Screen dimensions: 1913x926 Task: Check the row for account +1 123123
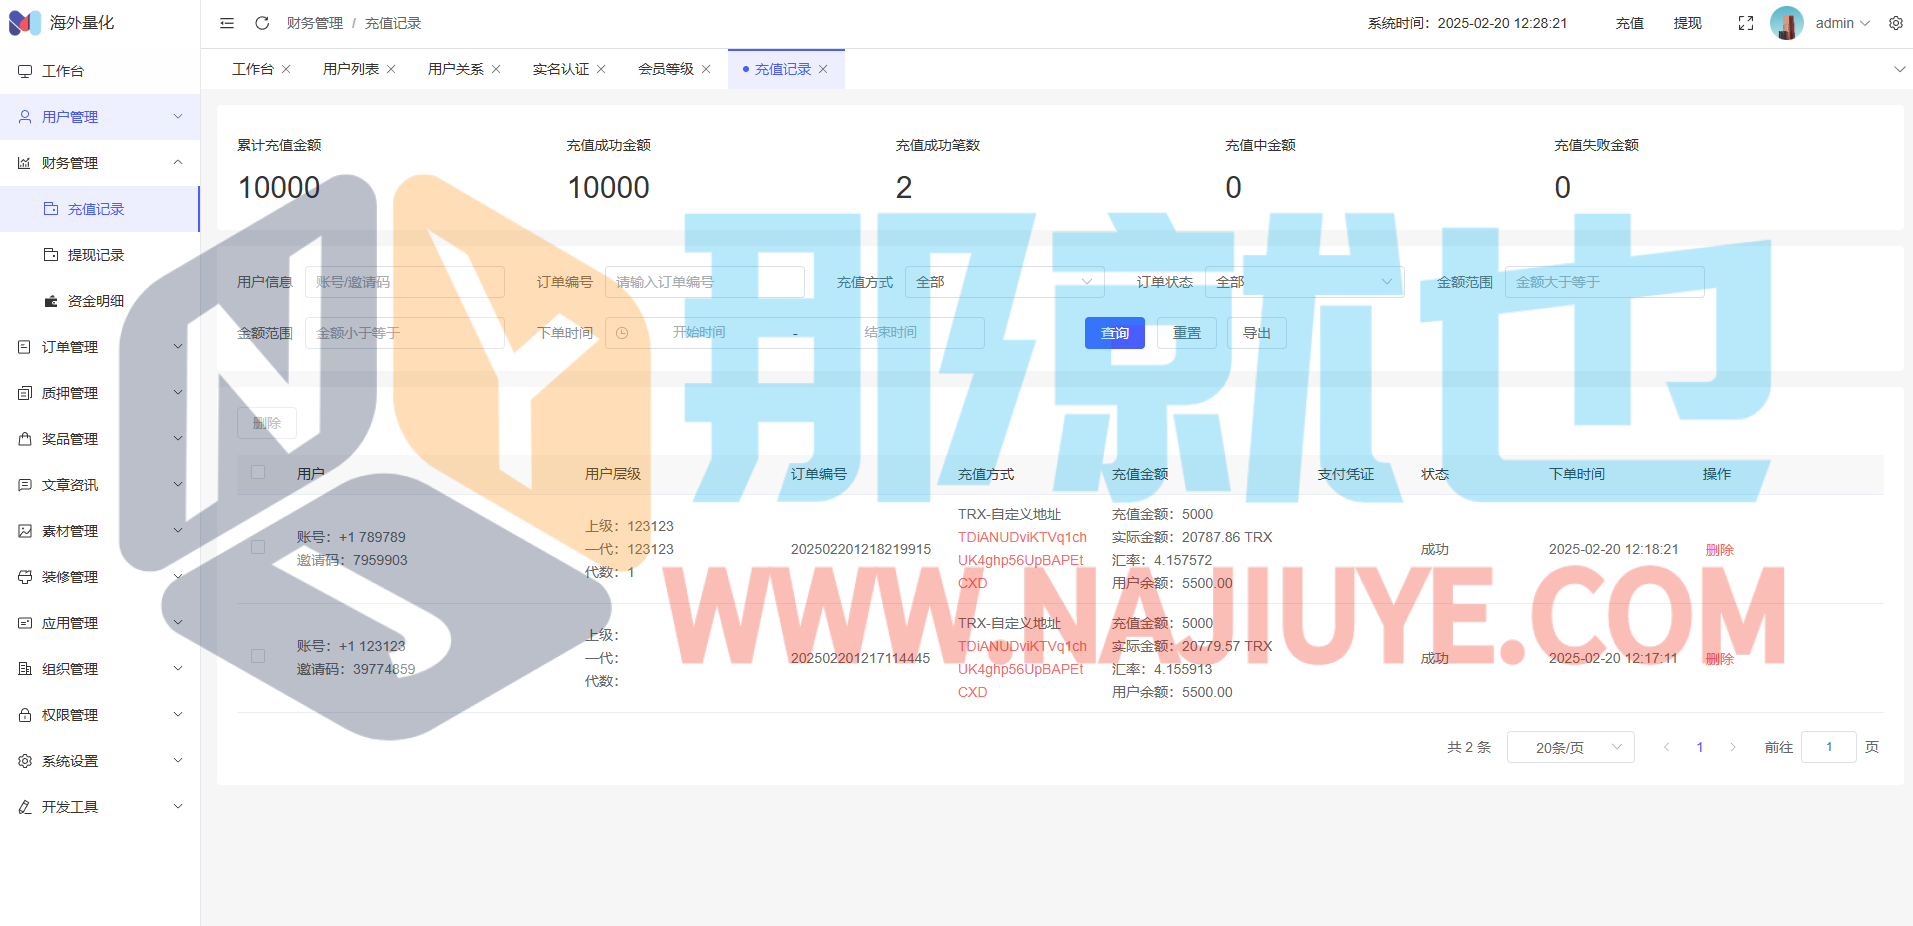pos(258,656)
